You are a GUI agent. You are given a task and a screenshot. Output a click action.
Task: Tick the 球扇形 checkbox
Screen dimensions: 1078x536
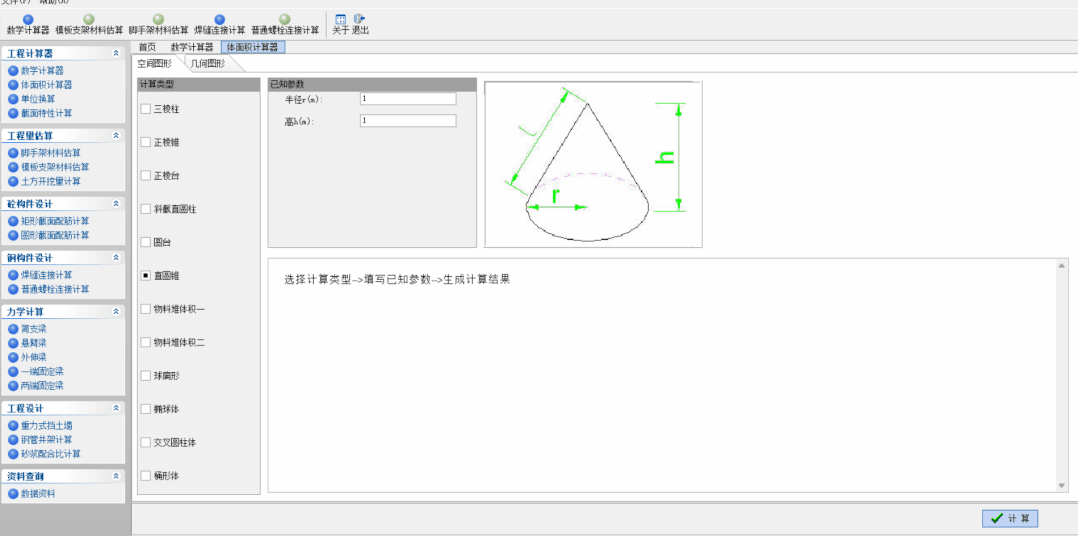[146, 376]
